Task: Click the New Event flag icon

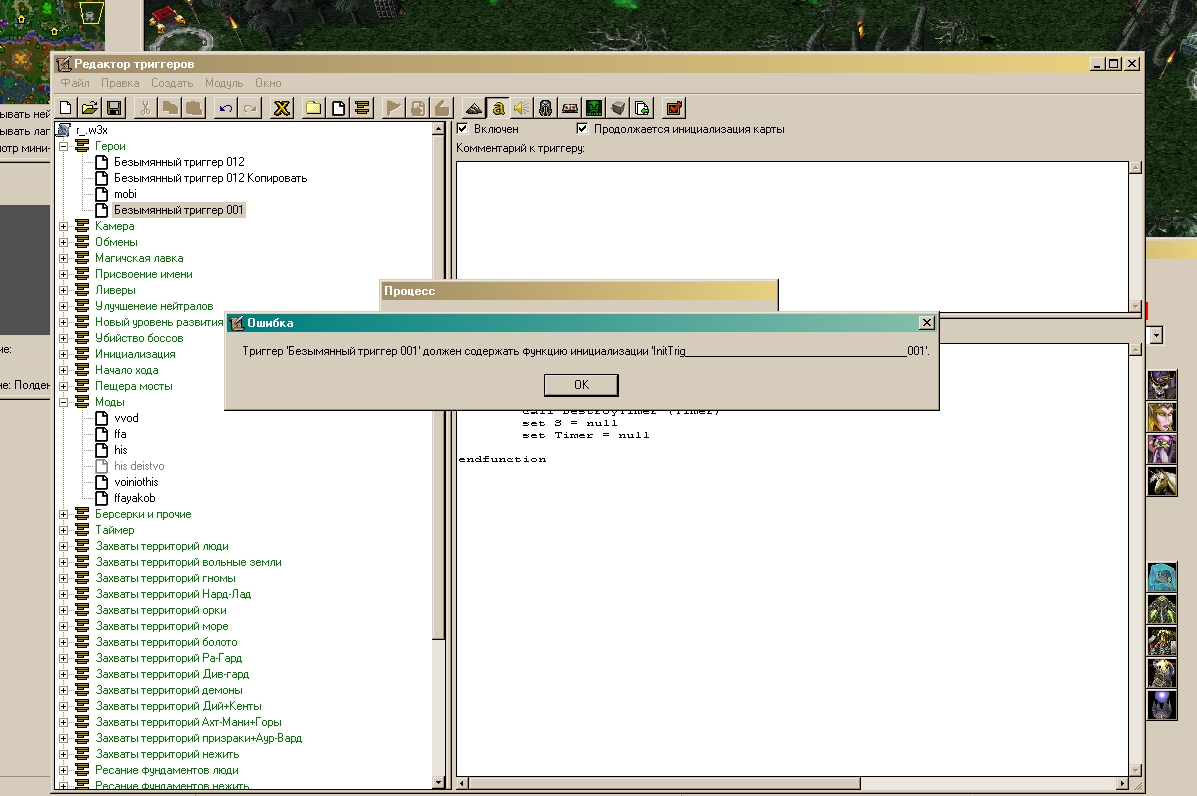Action: click(393, 108)
